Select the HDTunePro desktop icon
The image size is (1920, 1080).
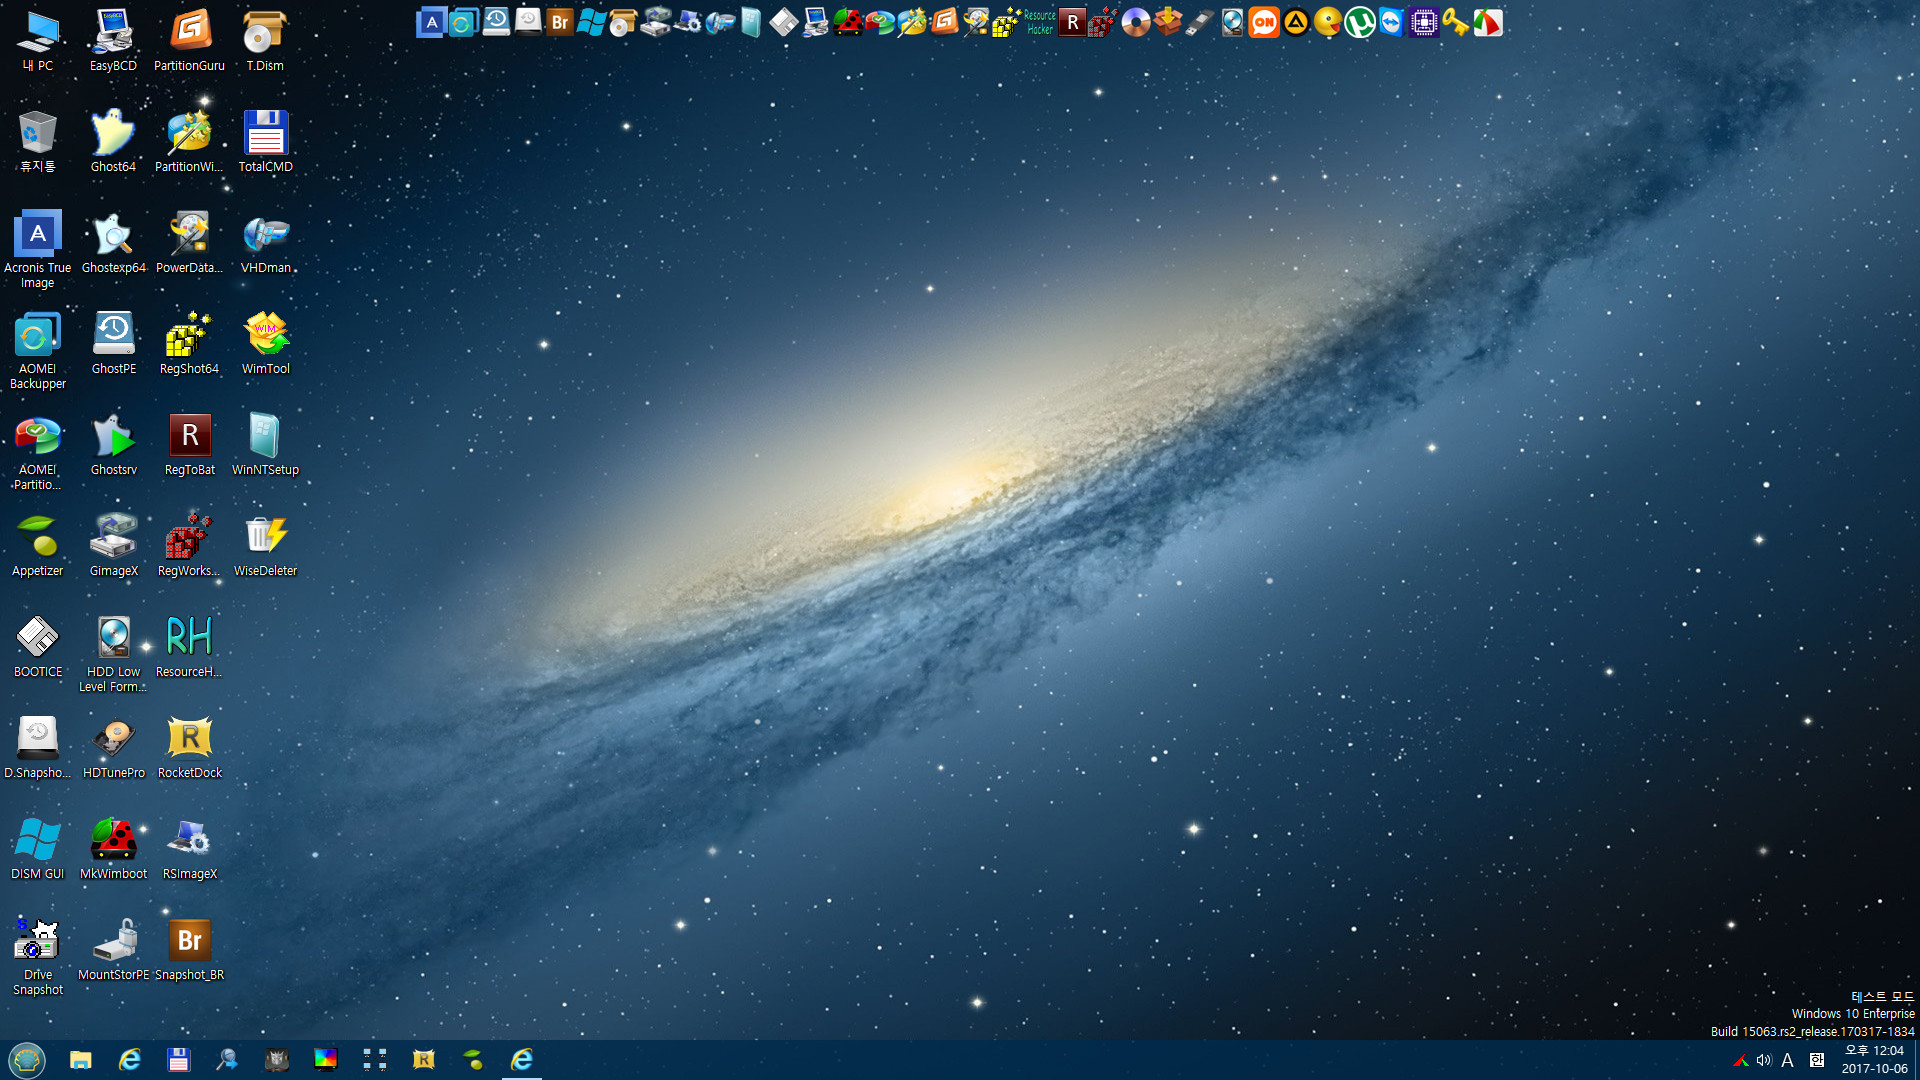[x=113, y=748]
